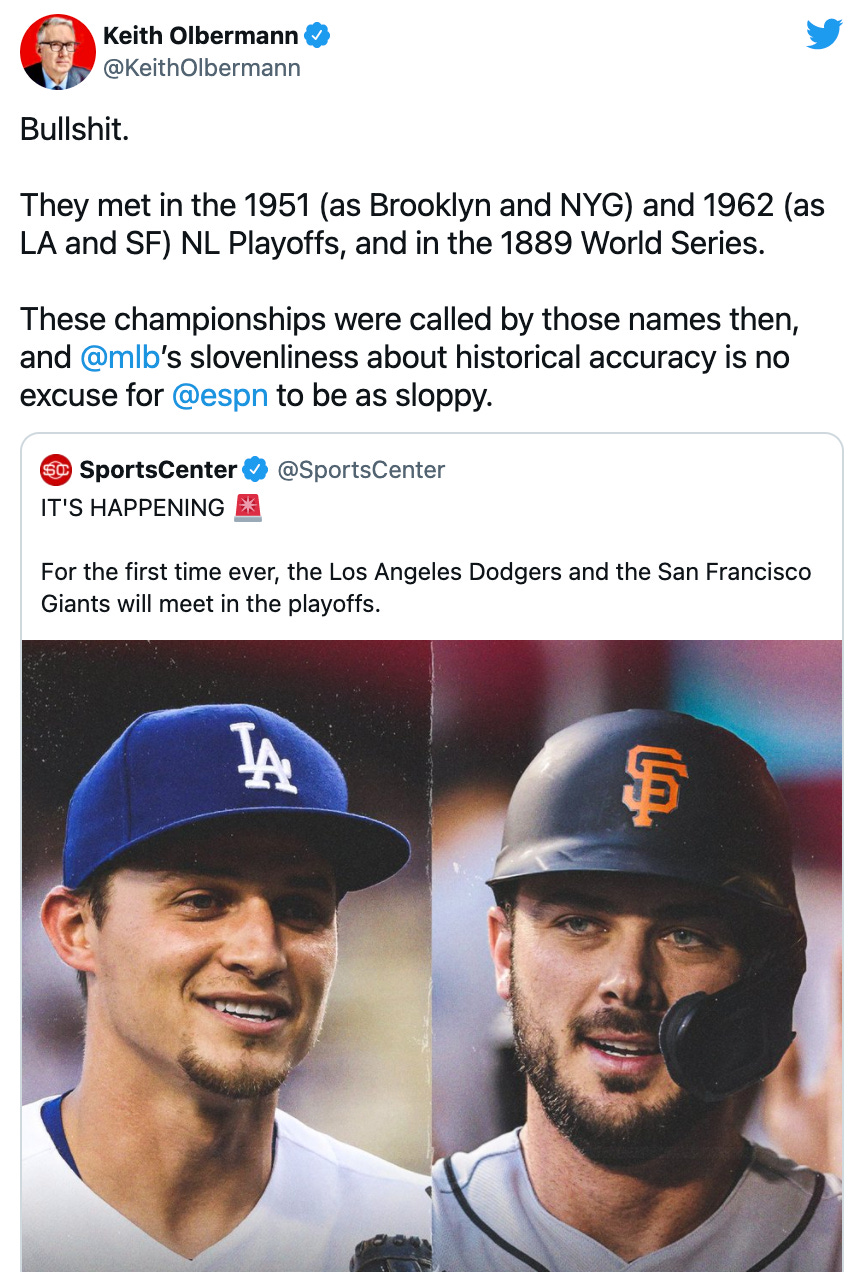Open the @mlb mention link
The image size is (860, 1272).
pyautogui.click(x=120, y=357)
